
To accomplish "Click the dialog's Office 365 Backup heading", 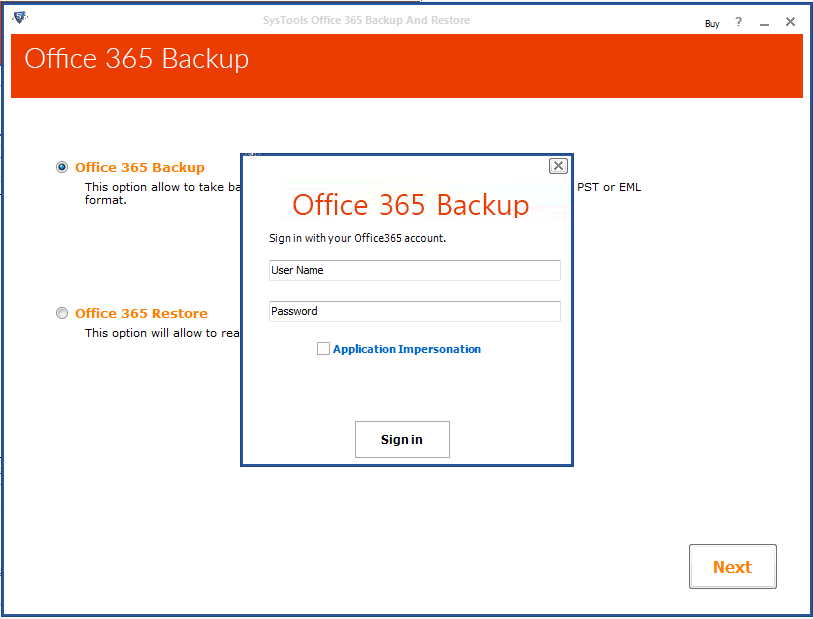I will (x=410, y=205).
